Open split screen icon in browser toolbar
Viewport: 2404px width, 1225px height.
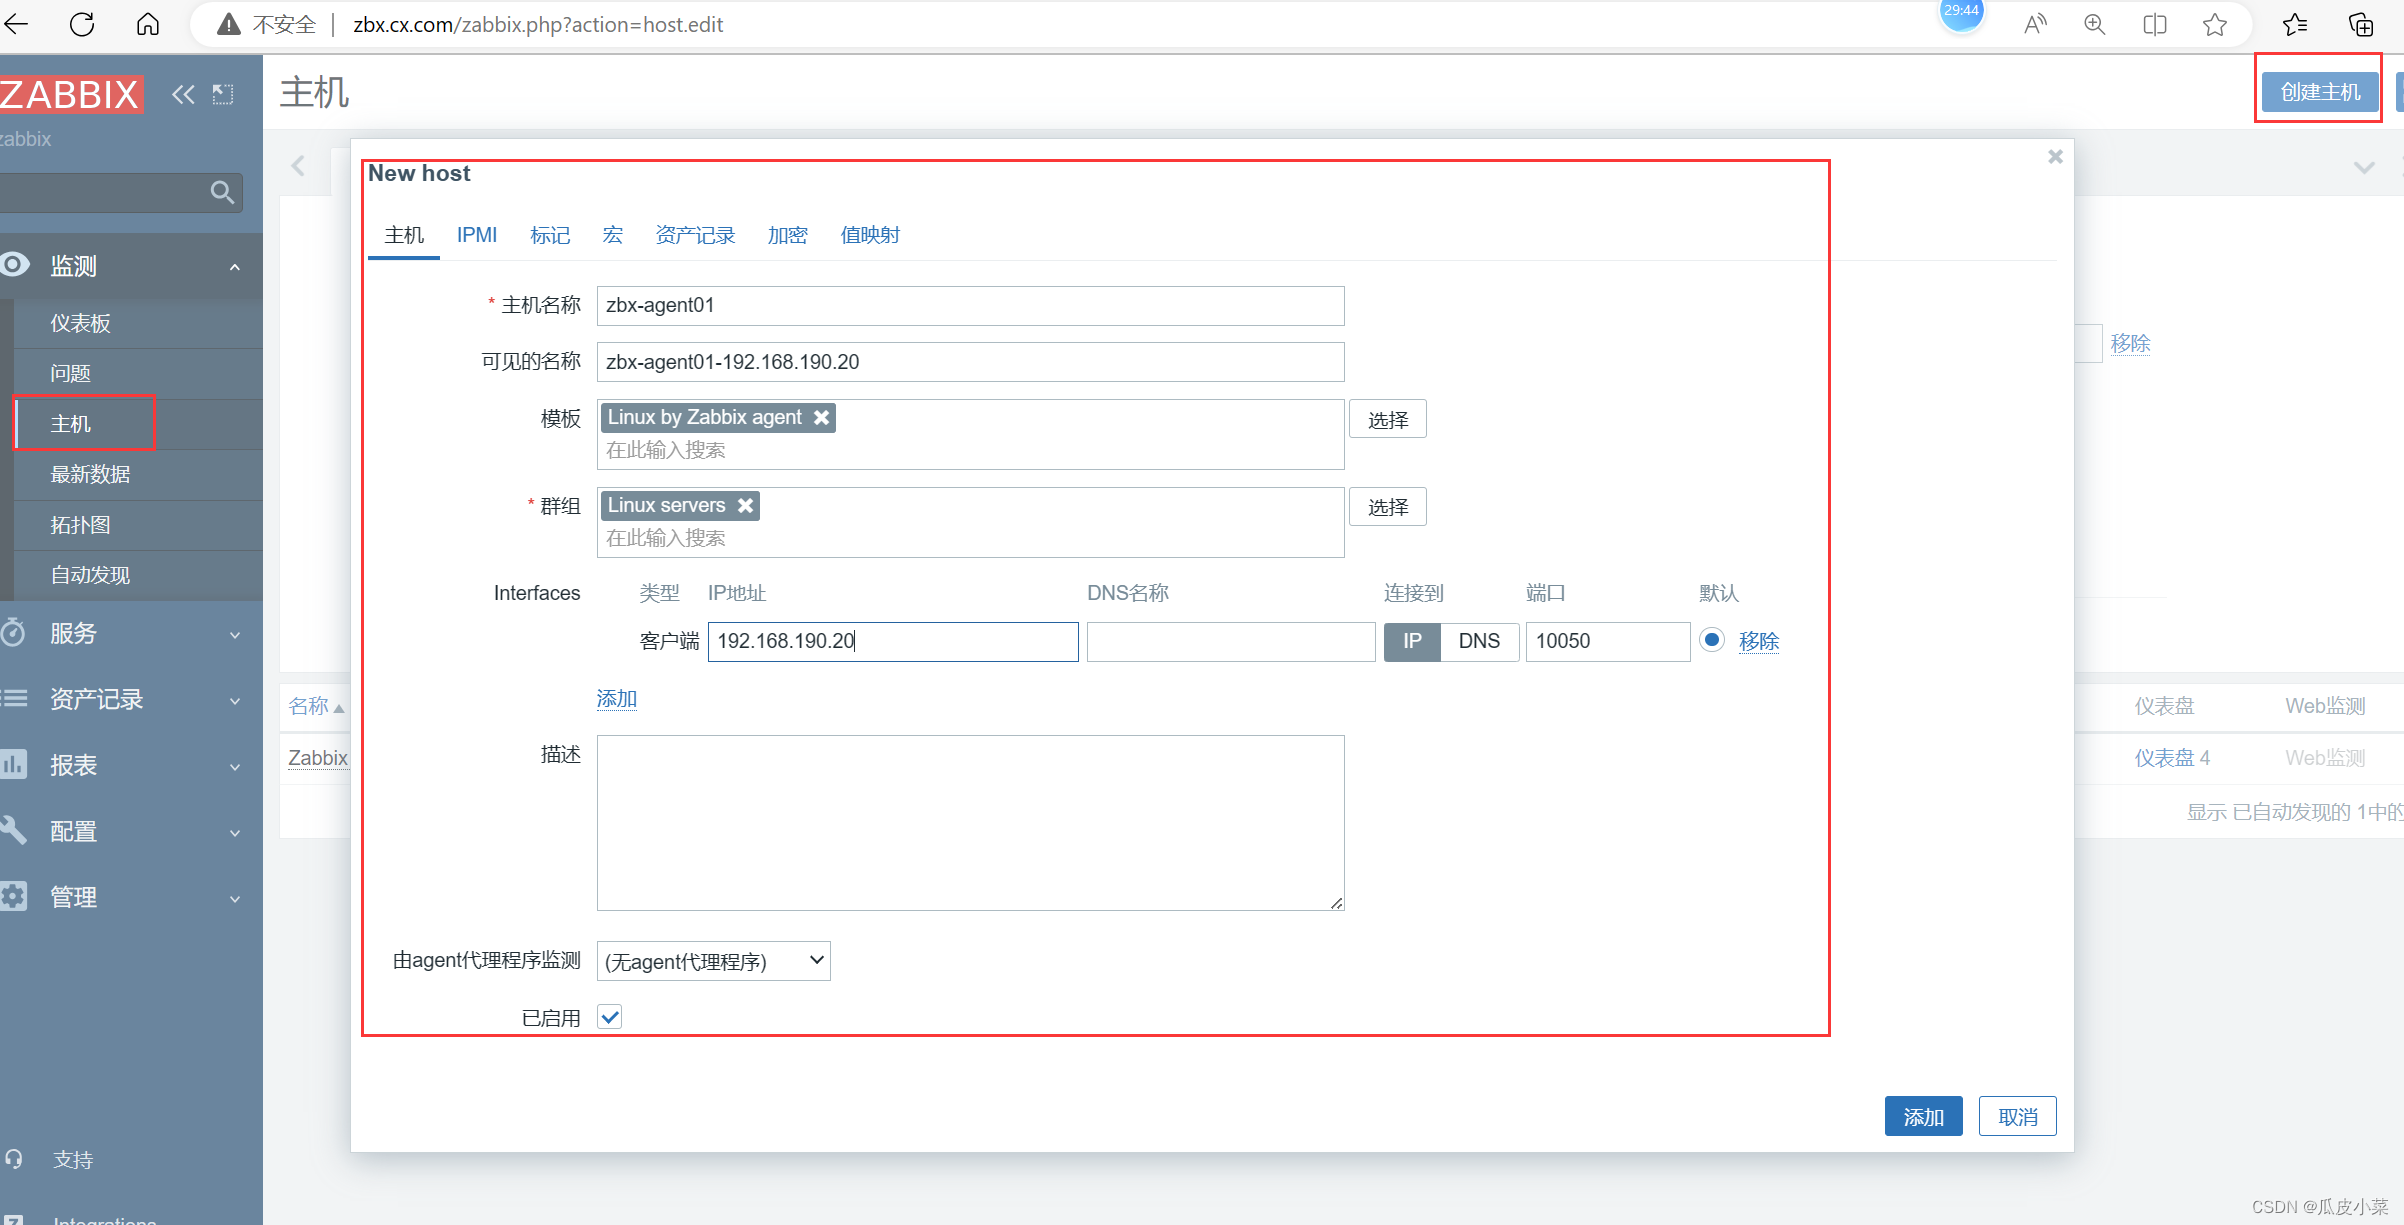tap(2155, 24)
